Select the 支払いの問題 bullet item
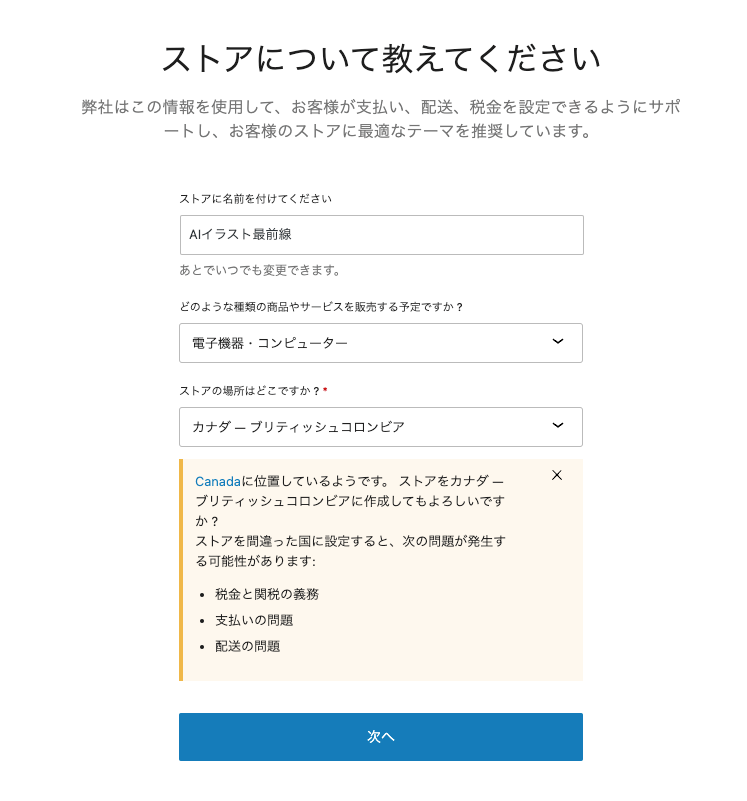The width and height of the screenshot is (747, 801). click(x=254, y=620)
